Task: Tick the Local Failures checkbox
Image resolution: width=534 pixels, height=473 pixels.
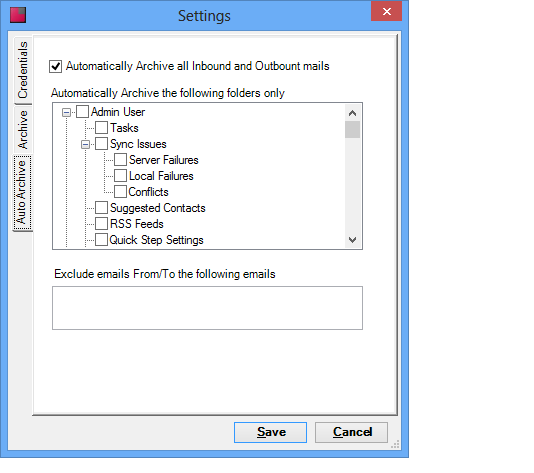Action: [x=121, y=176]
